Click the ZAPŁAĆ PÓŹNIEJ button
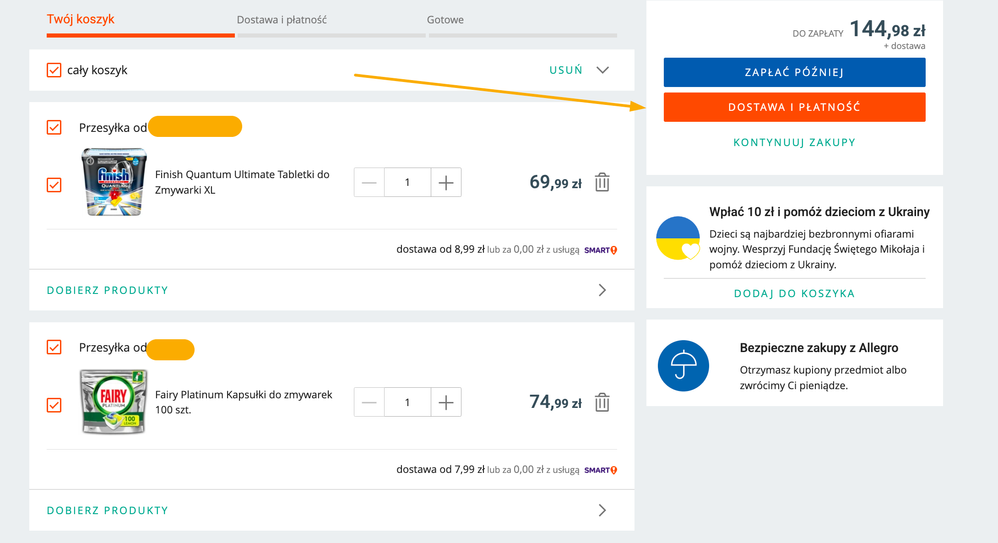The width and height of the screenshot is (998, 543). (x=794, y=73)
